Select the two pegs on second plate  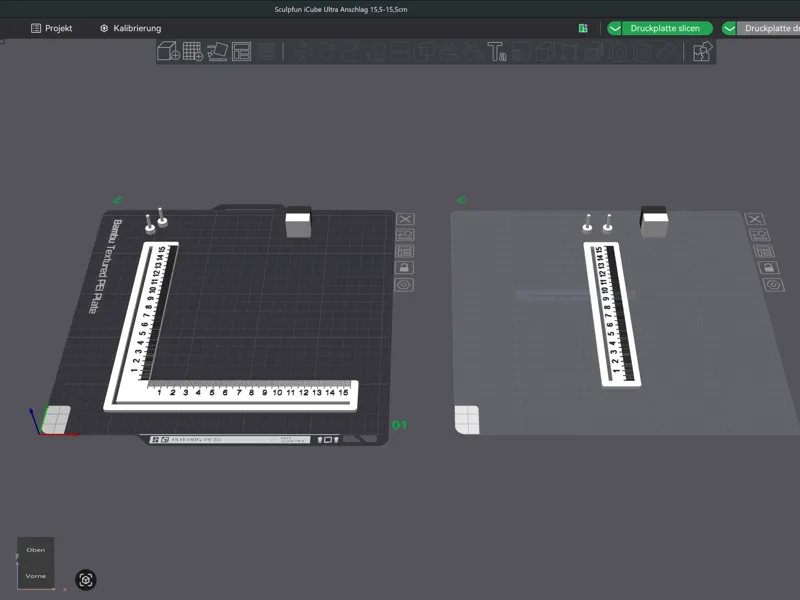tap(597, 223)
